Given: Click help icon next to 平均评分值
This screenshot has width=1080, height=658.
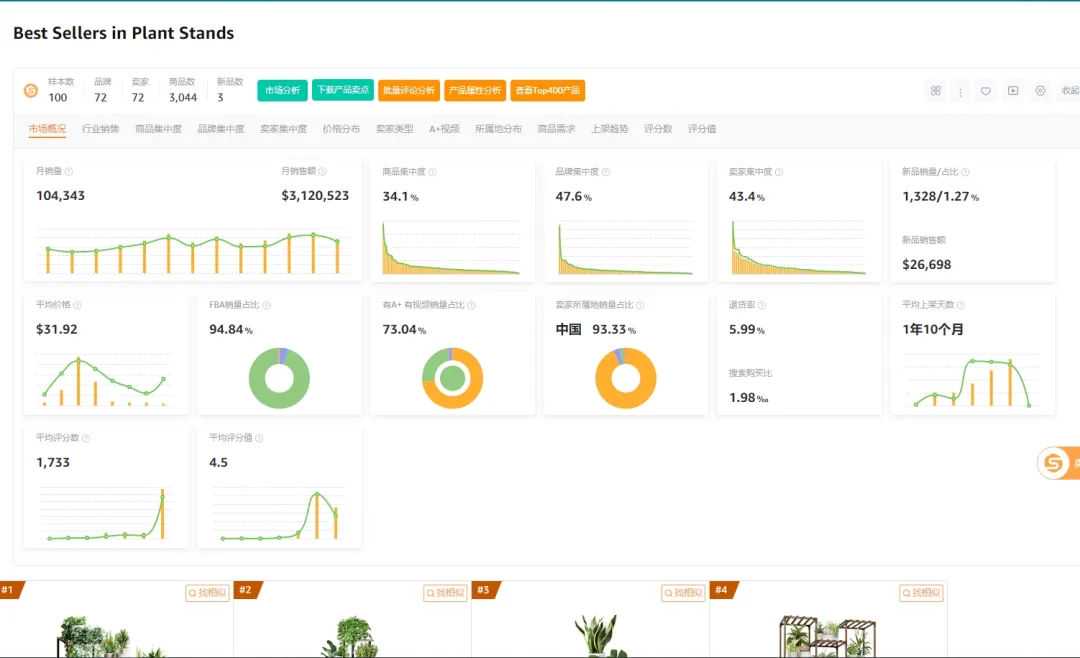Looking at the screenshot, I should point(259,438).
